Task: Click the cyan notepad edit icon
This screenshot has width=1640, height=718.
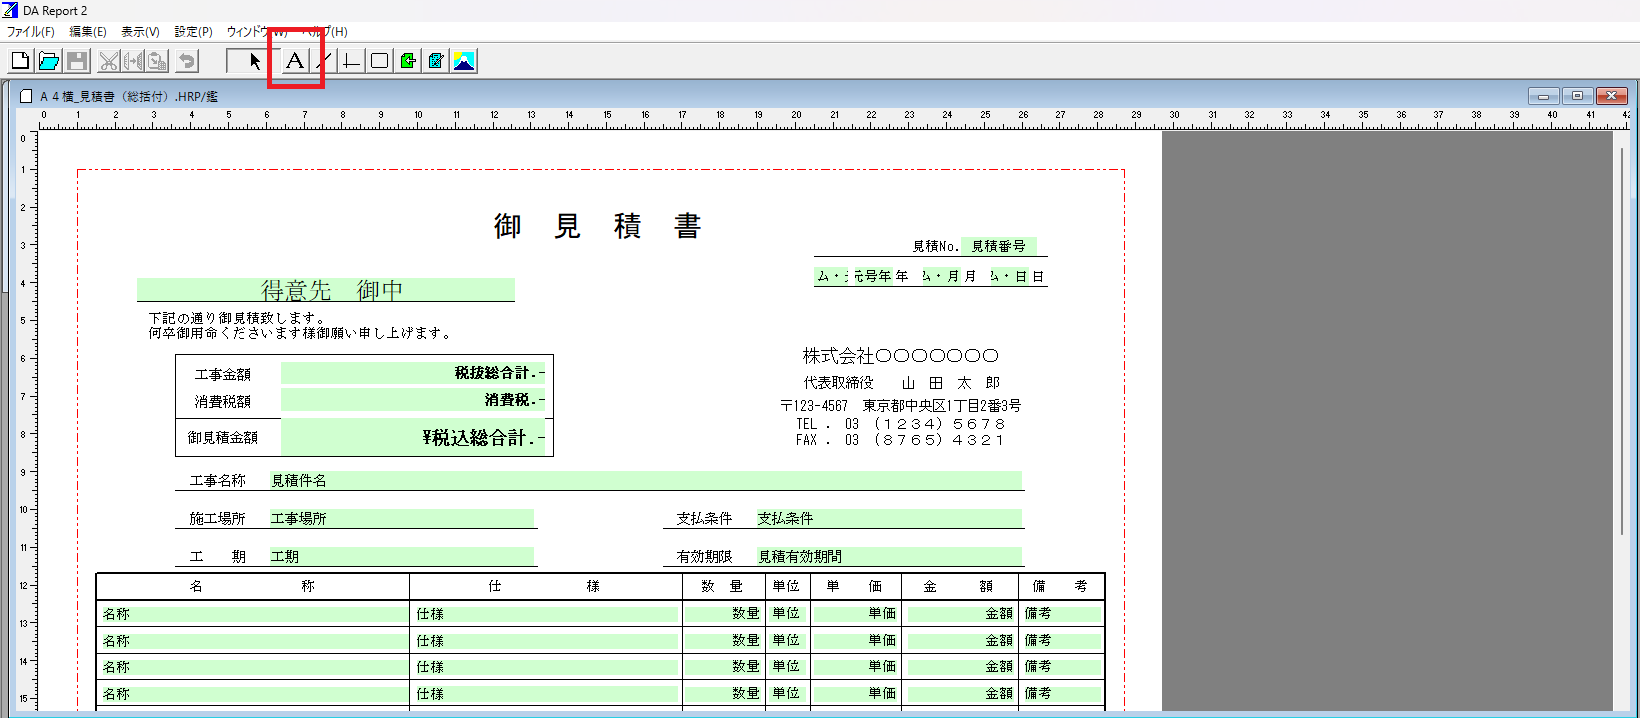Action: [436, 61]
